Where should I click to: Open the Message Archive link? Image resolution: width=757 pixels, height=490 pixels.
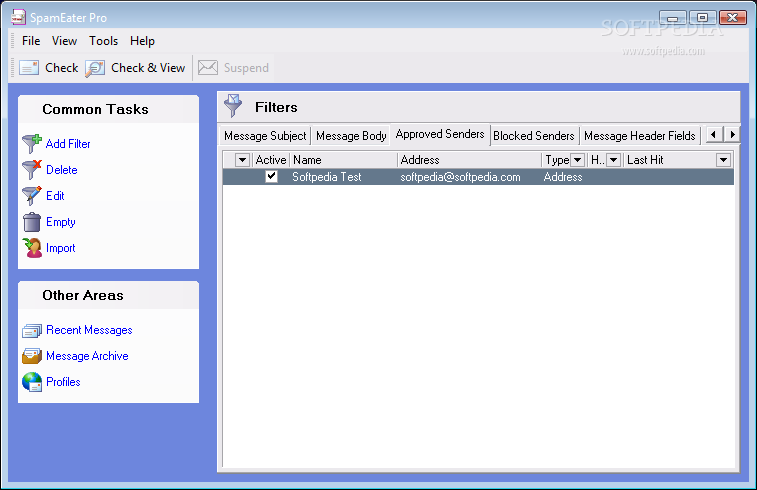pos(87,356)
